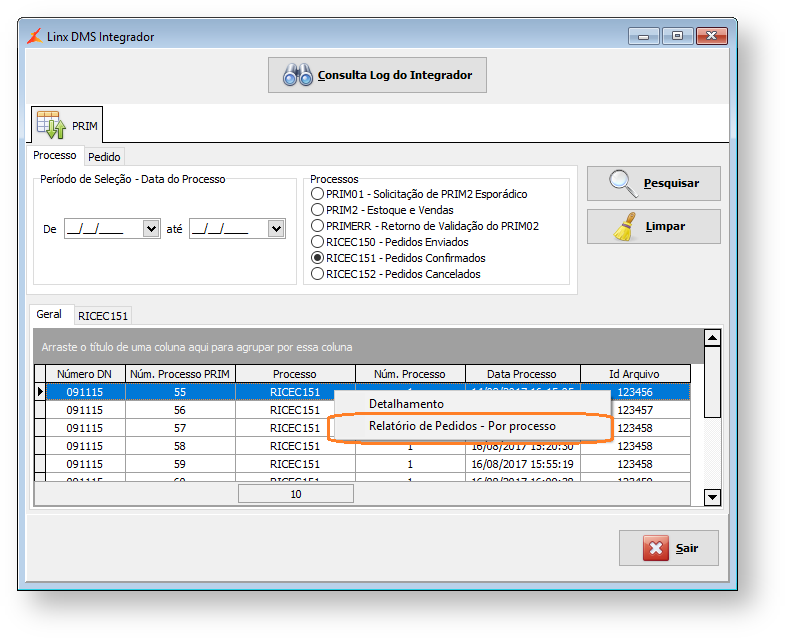Click the group-by column drop area text
The width and height of the screenshot is (786, 639).
coord(196,347)
